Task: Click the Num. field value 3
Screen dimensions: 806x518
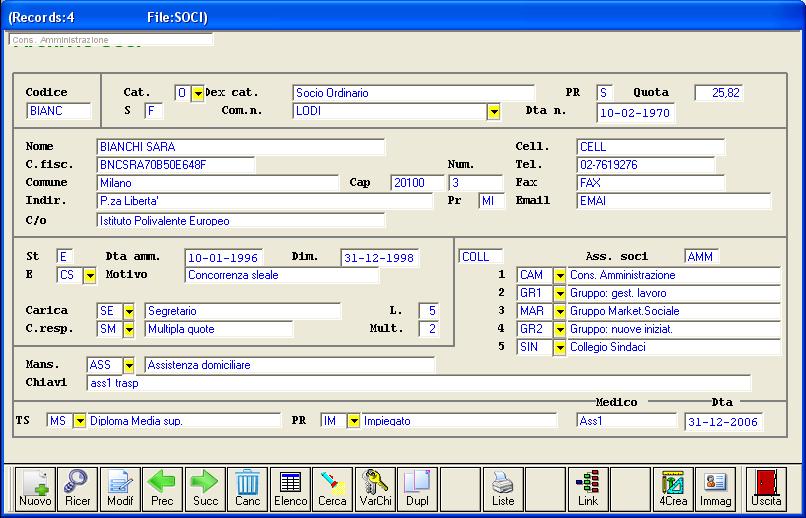Action: click(x=475, y=183)
